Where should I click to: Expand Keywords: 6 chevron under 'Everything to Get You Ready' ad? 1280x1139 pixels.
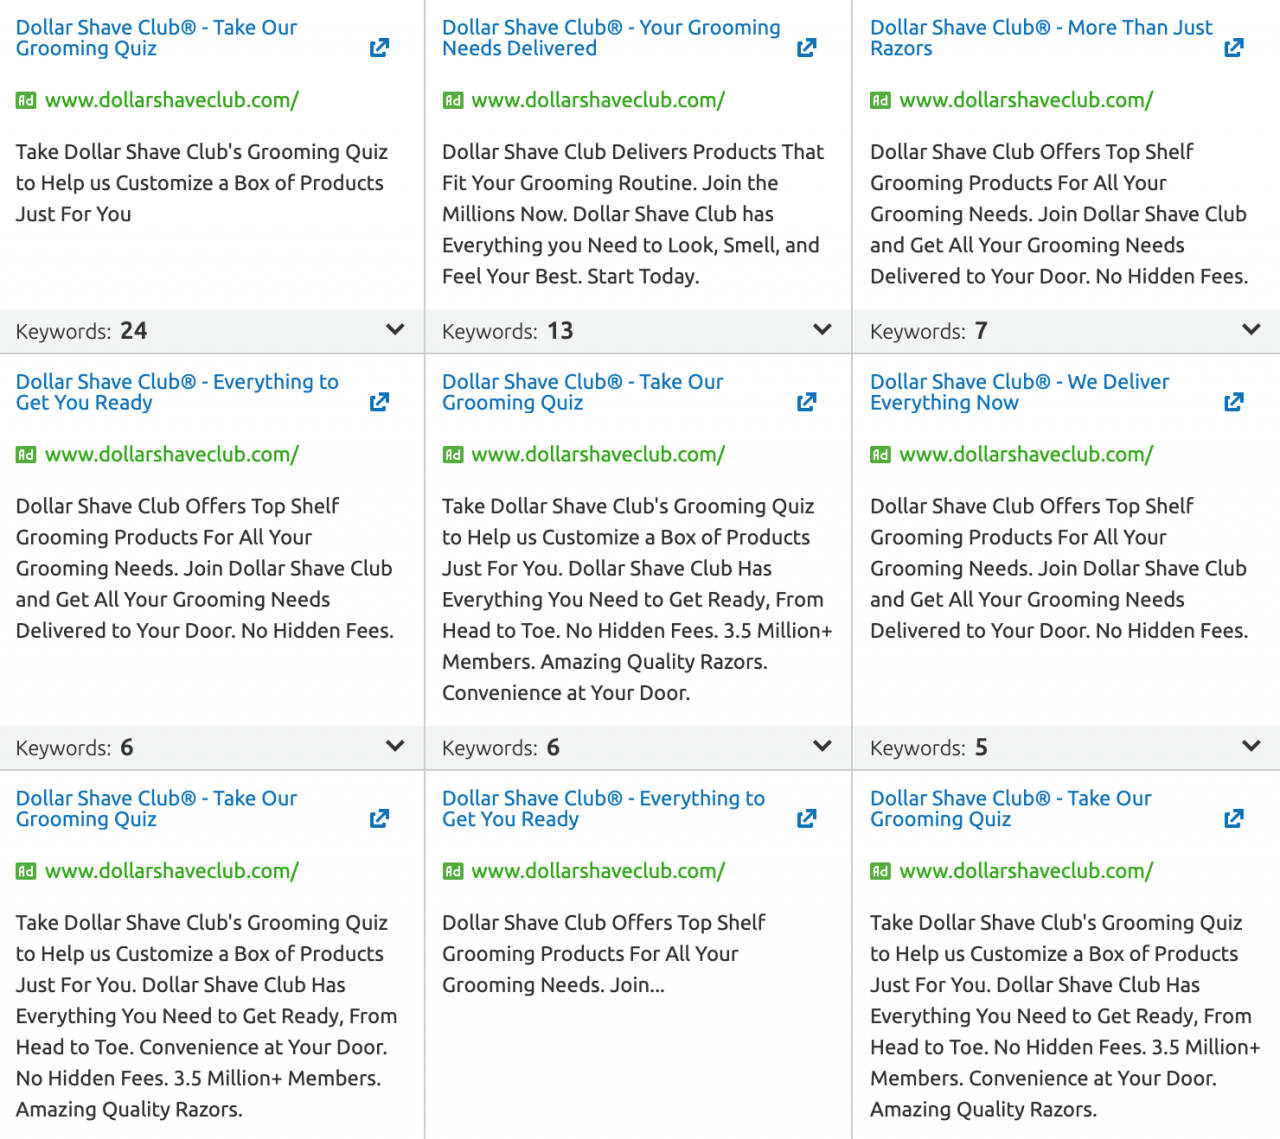pos(395,746)
